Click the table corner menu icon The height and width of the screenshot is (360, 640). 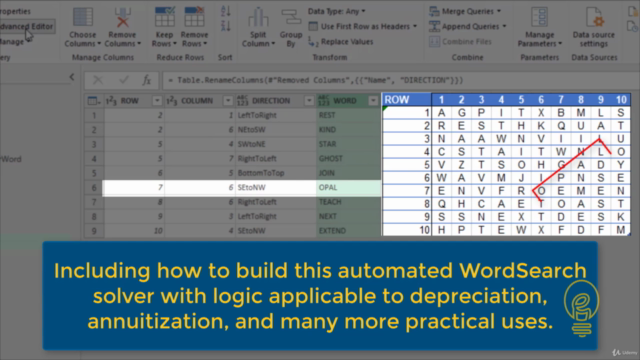pyautogui.click(x=94, y=101)
